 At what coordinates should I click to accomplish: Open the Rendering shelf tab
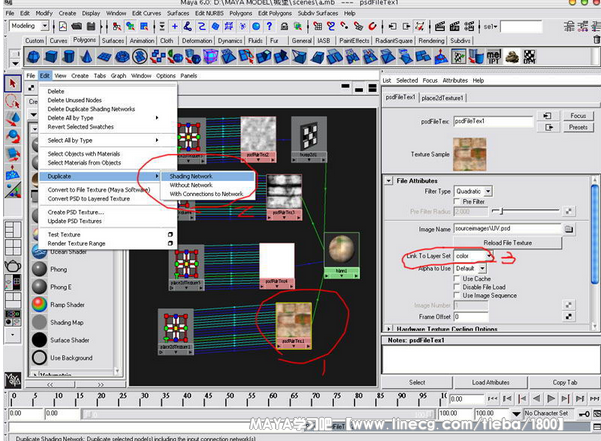tap(431, 41)
